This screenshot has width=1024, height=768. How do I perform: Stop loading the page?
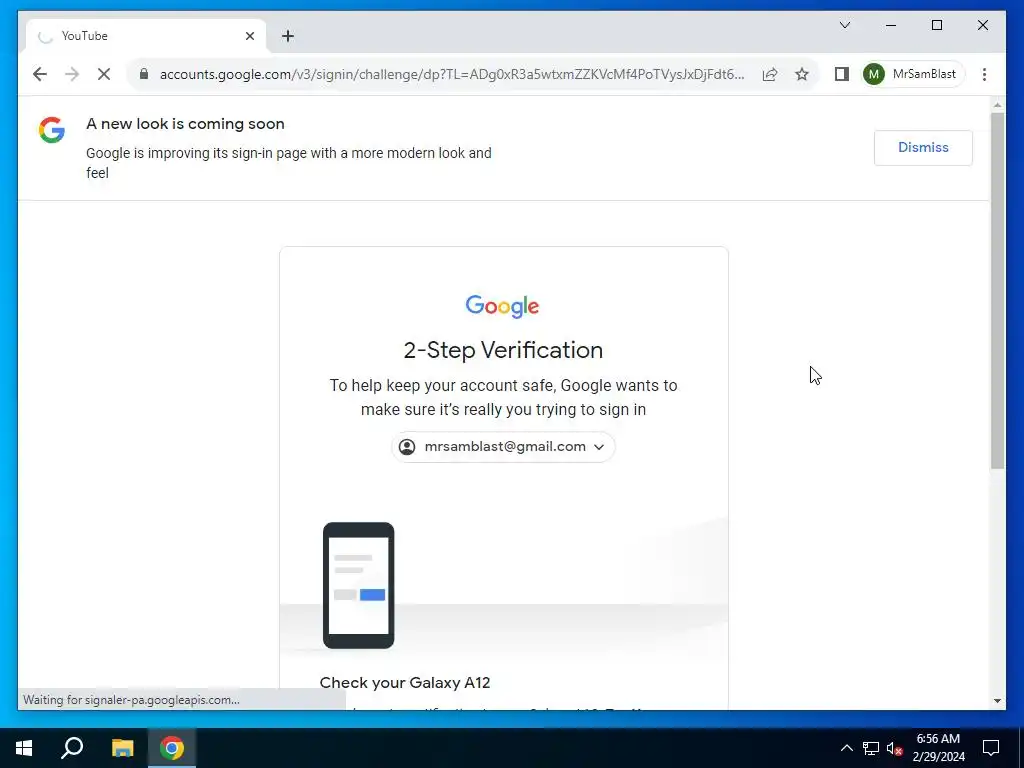click(104, 74)
